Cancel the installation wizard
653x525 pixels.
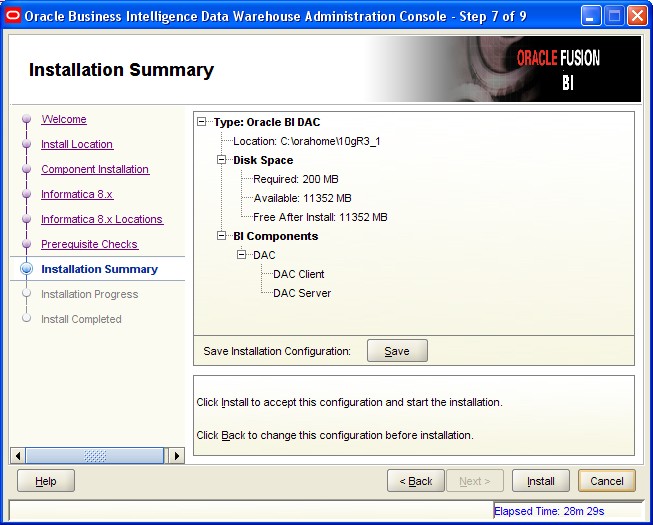(606, 481)
